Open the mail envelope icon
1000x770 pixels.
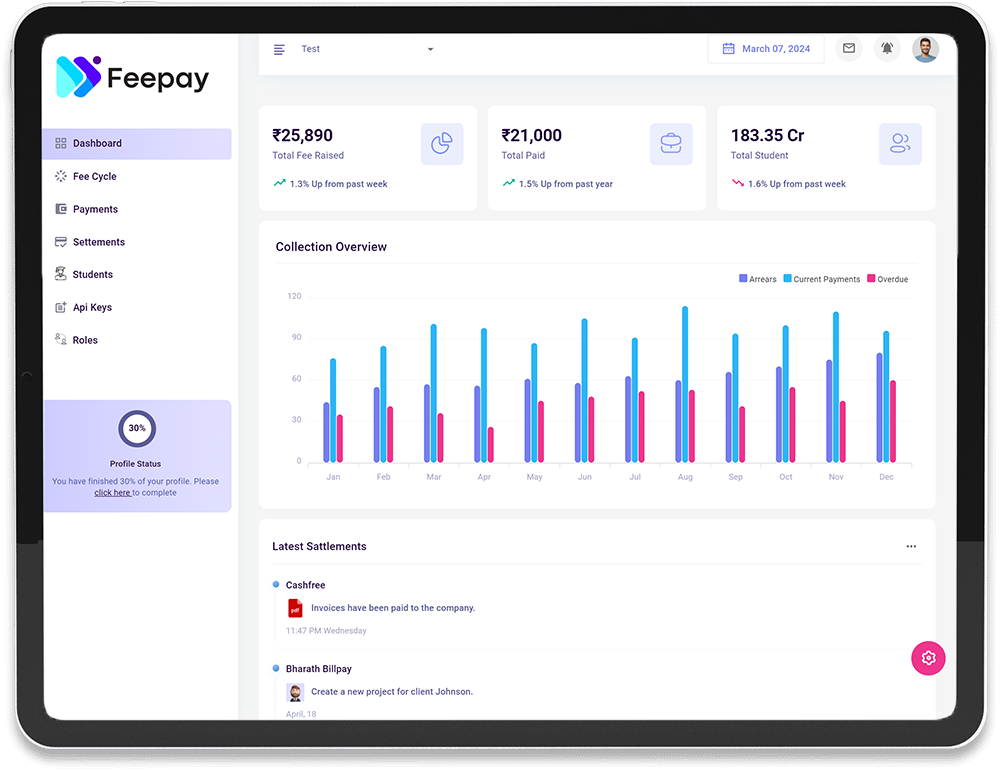pyautogui.click(x=848, y=48)
